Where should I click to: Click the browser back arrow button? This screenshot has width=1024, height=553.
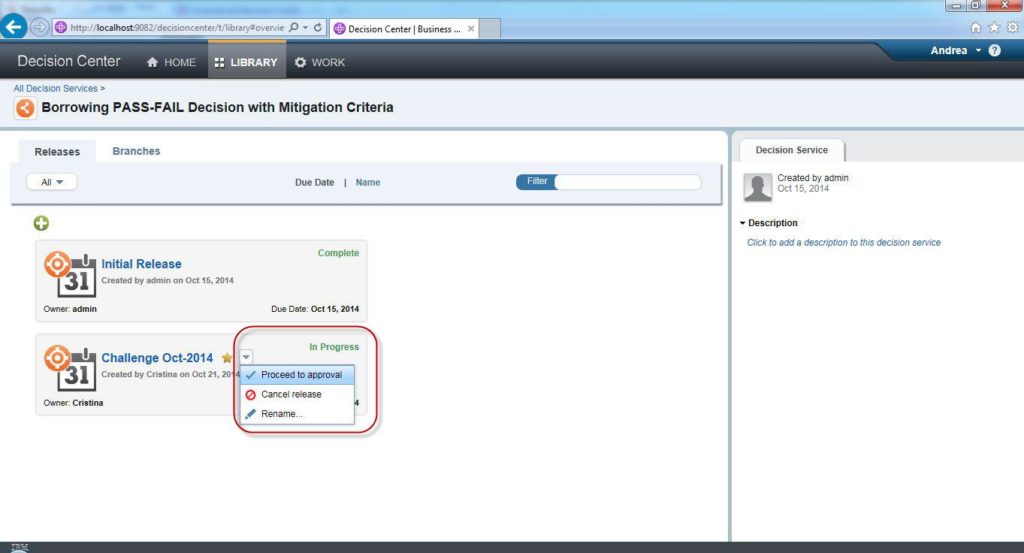point(14,28)
